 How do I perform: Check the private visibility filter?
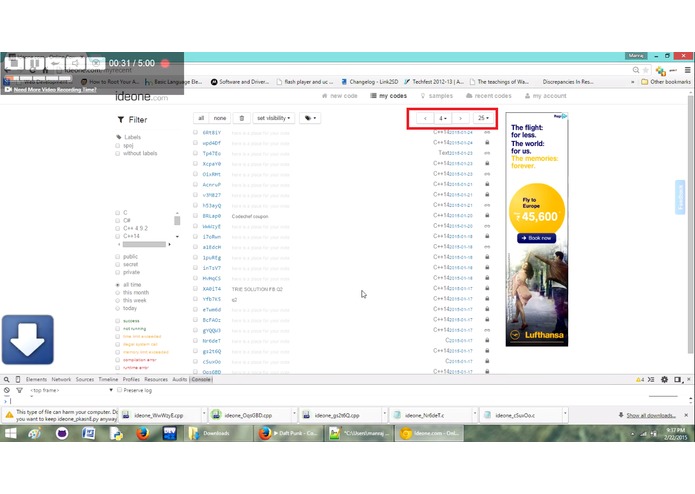[x=117, y=272]
